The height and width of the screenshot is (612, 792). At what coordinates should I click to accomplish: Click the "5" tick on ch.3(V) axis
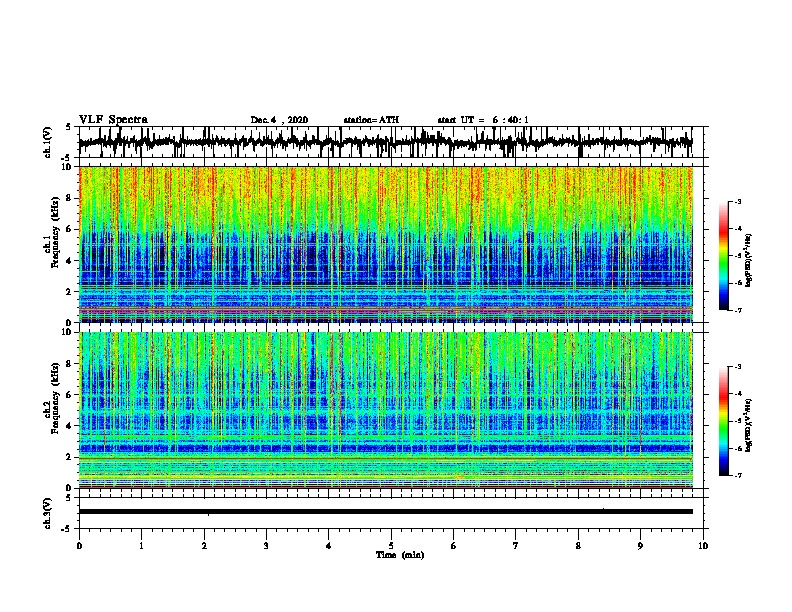pos(68,498)
